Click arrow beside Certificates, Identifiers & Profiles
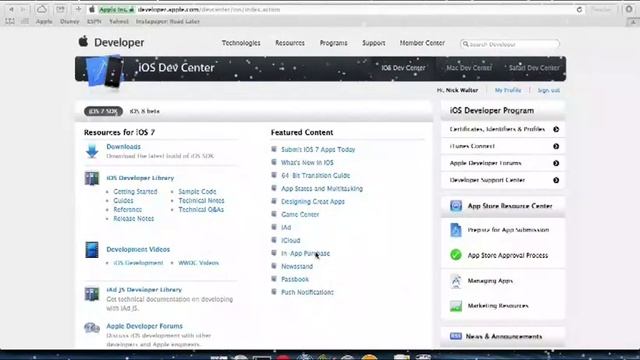The image size is (640, 360). click(556, 129)
